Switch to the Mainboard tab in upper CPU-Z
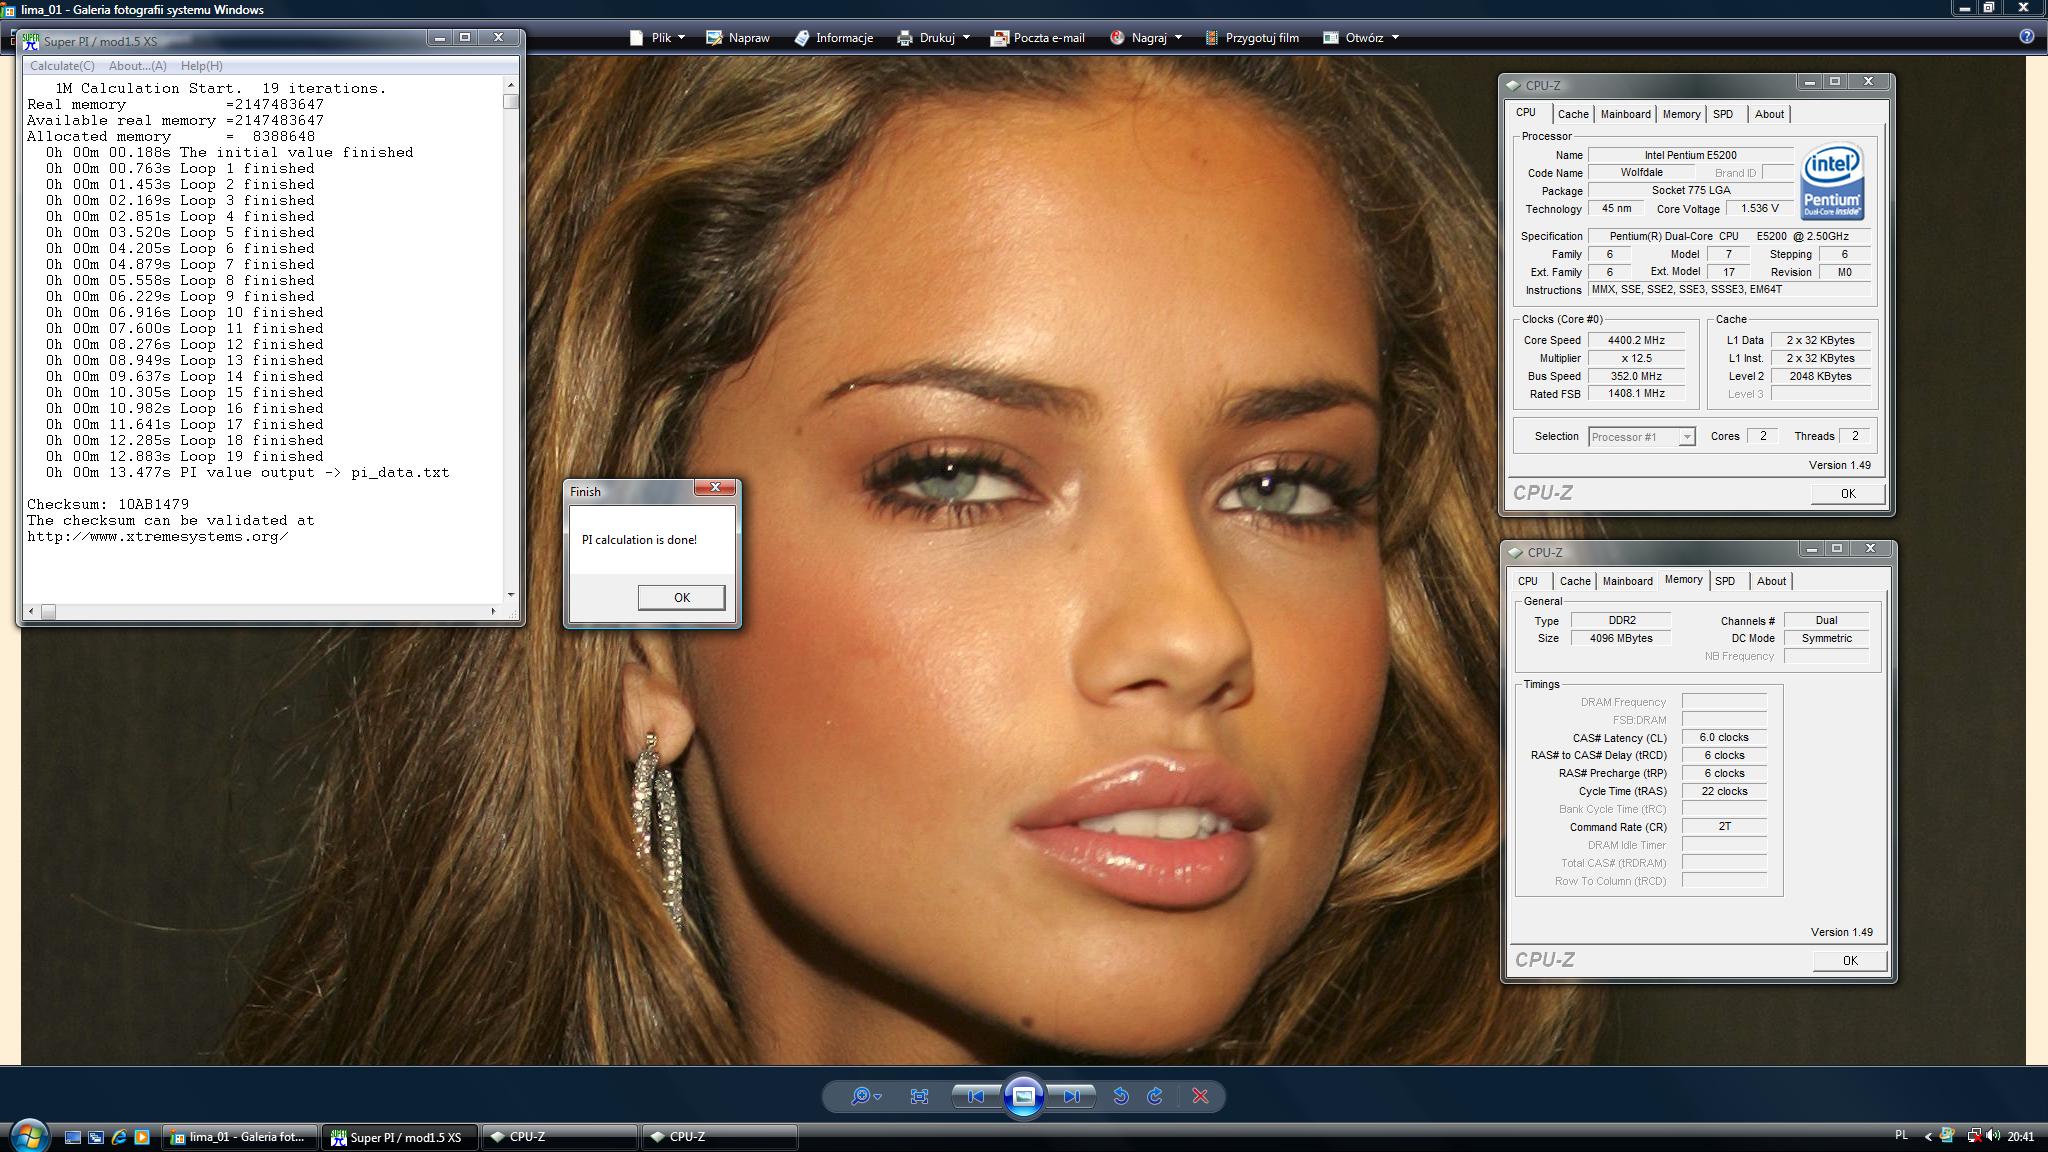This screenshot has height=1152, width=2048. (1625, 114)
